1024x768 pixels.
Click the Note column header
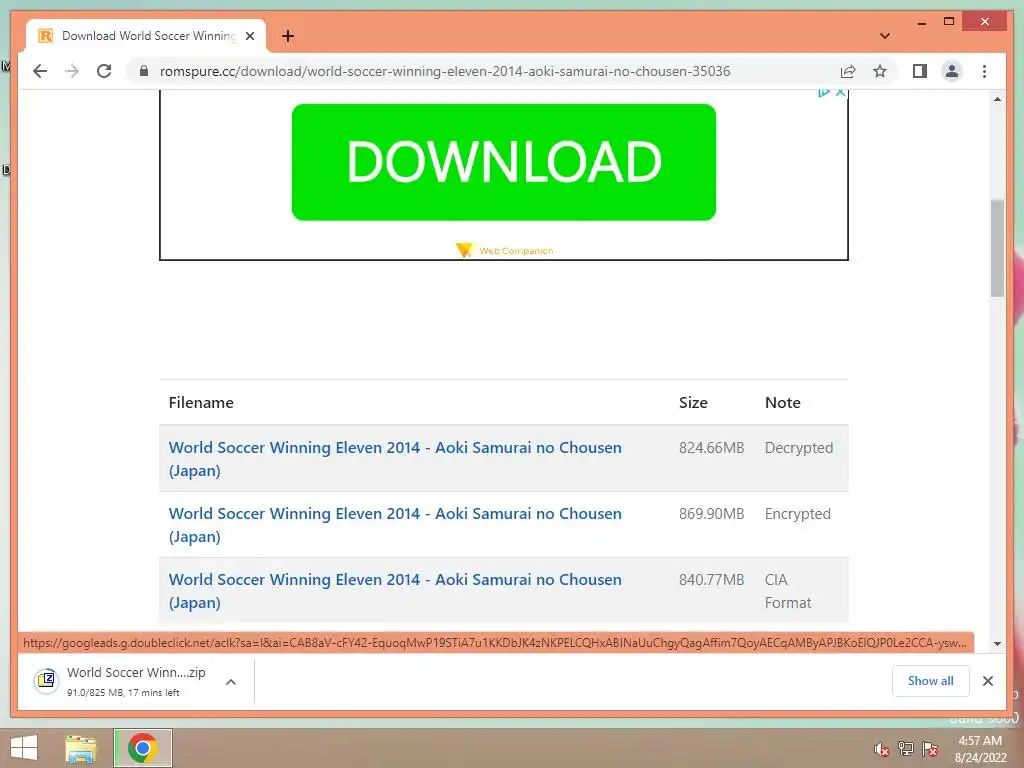pos(782,402)
